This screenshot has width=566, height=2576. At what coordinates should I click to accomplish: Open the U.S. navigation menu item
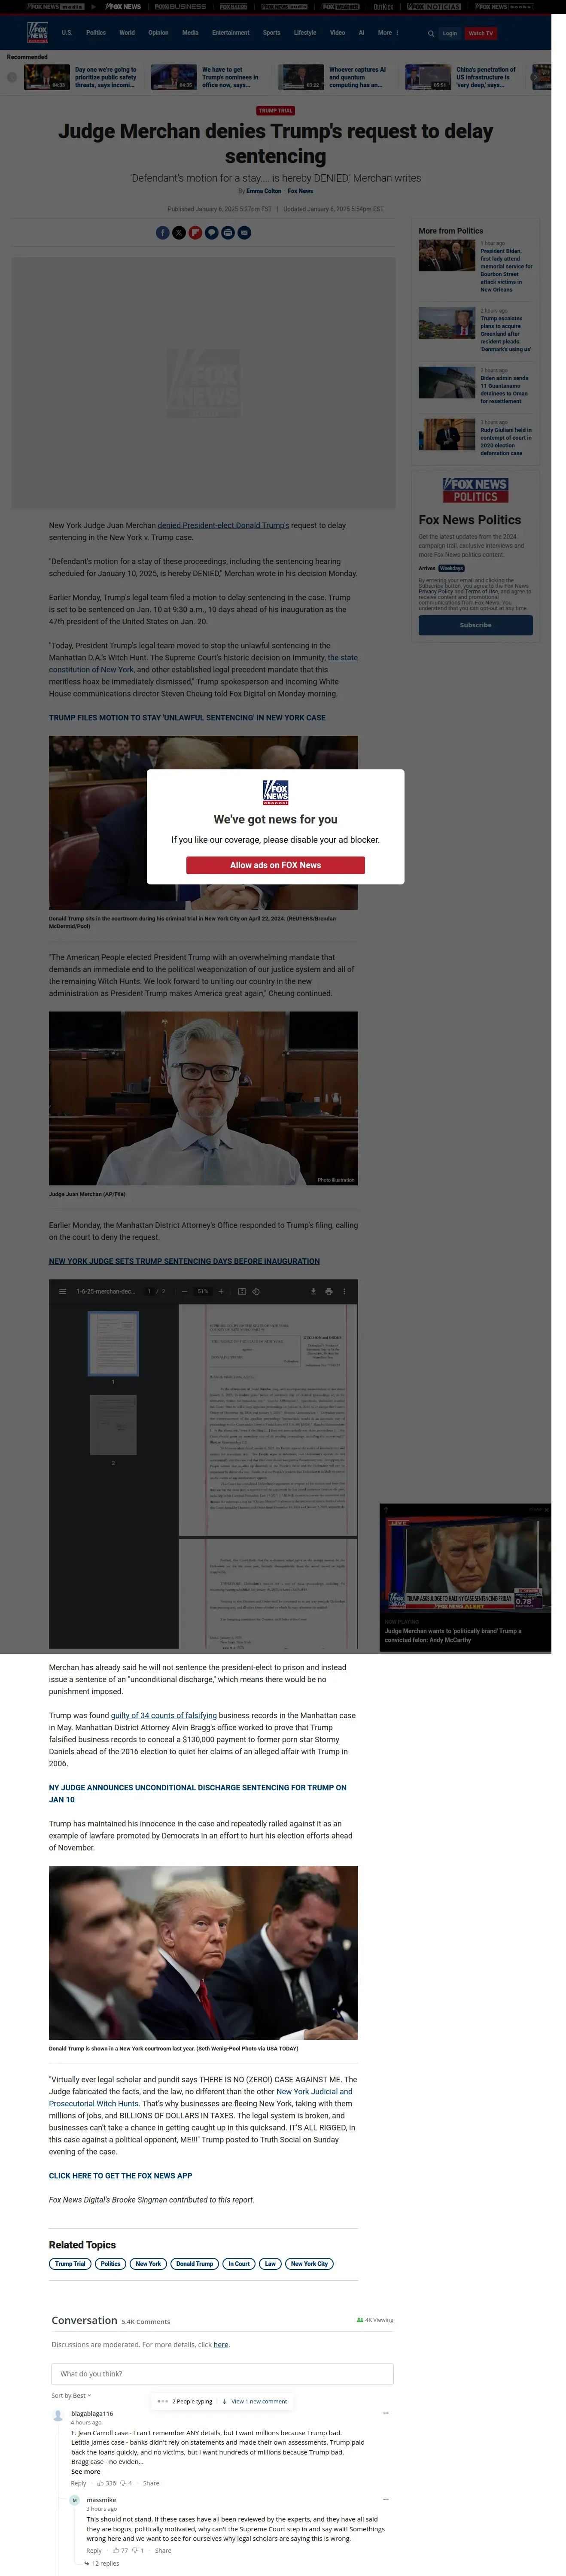pos(67,33)
